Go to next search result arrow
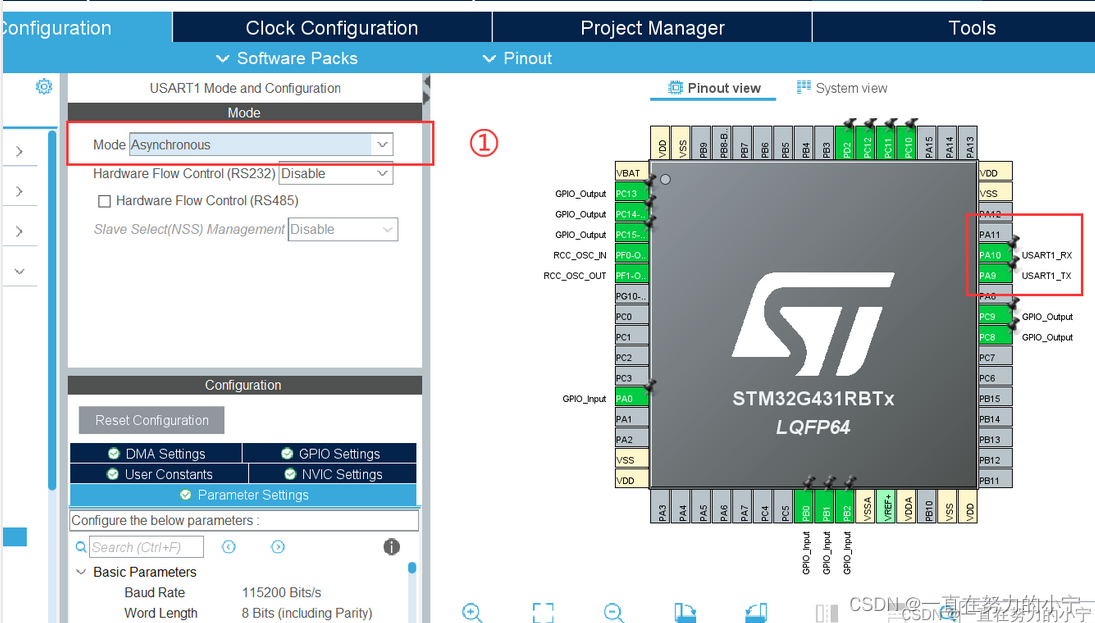 [x=278, y=547]
